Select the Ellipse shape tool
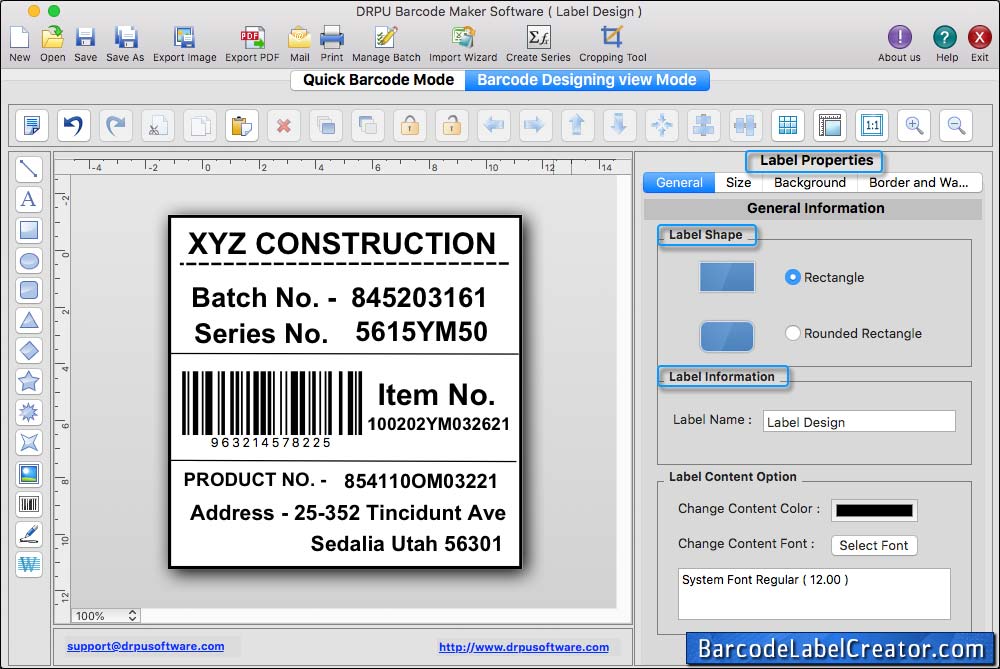Viewport: 1000px width, 669px height. [29, 260]
